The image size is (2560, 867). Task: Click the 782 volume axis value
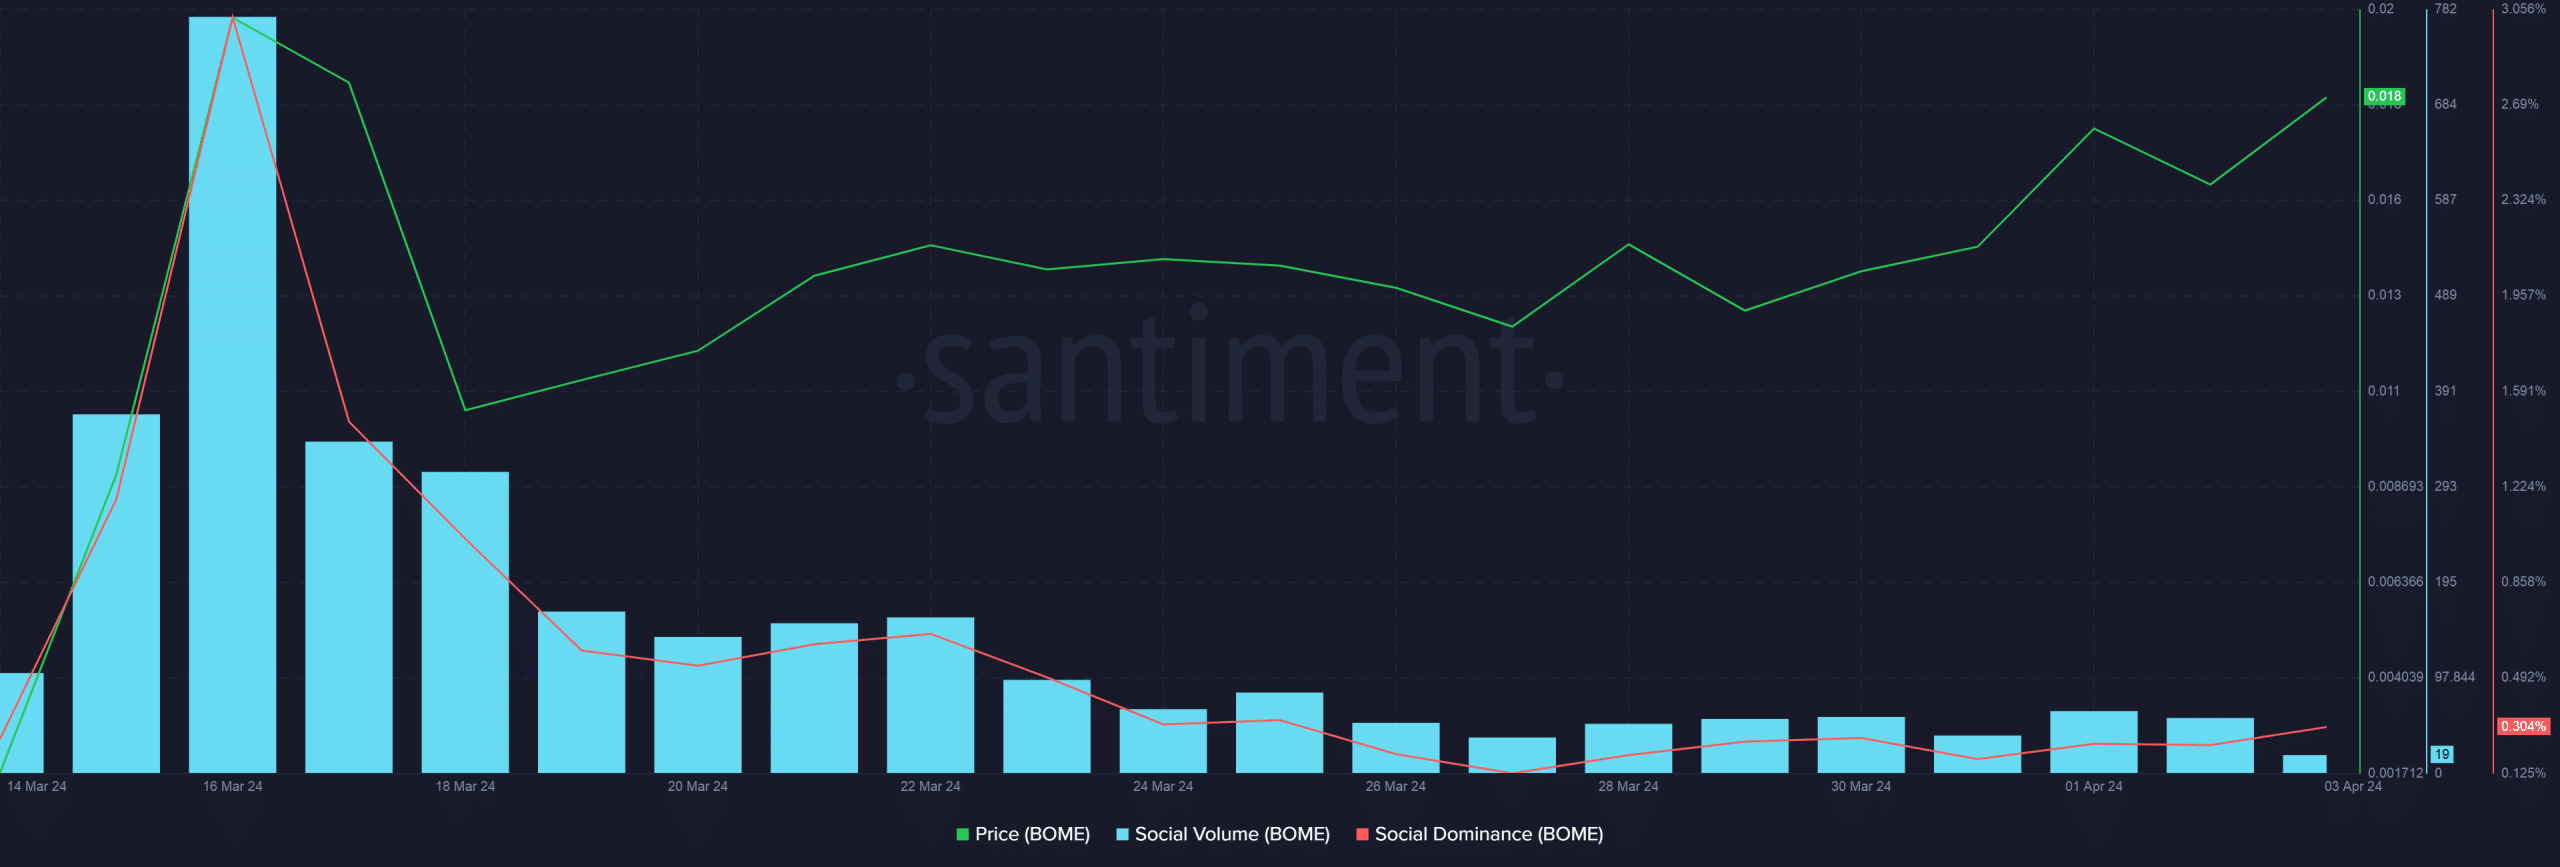[2445, 9]
